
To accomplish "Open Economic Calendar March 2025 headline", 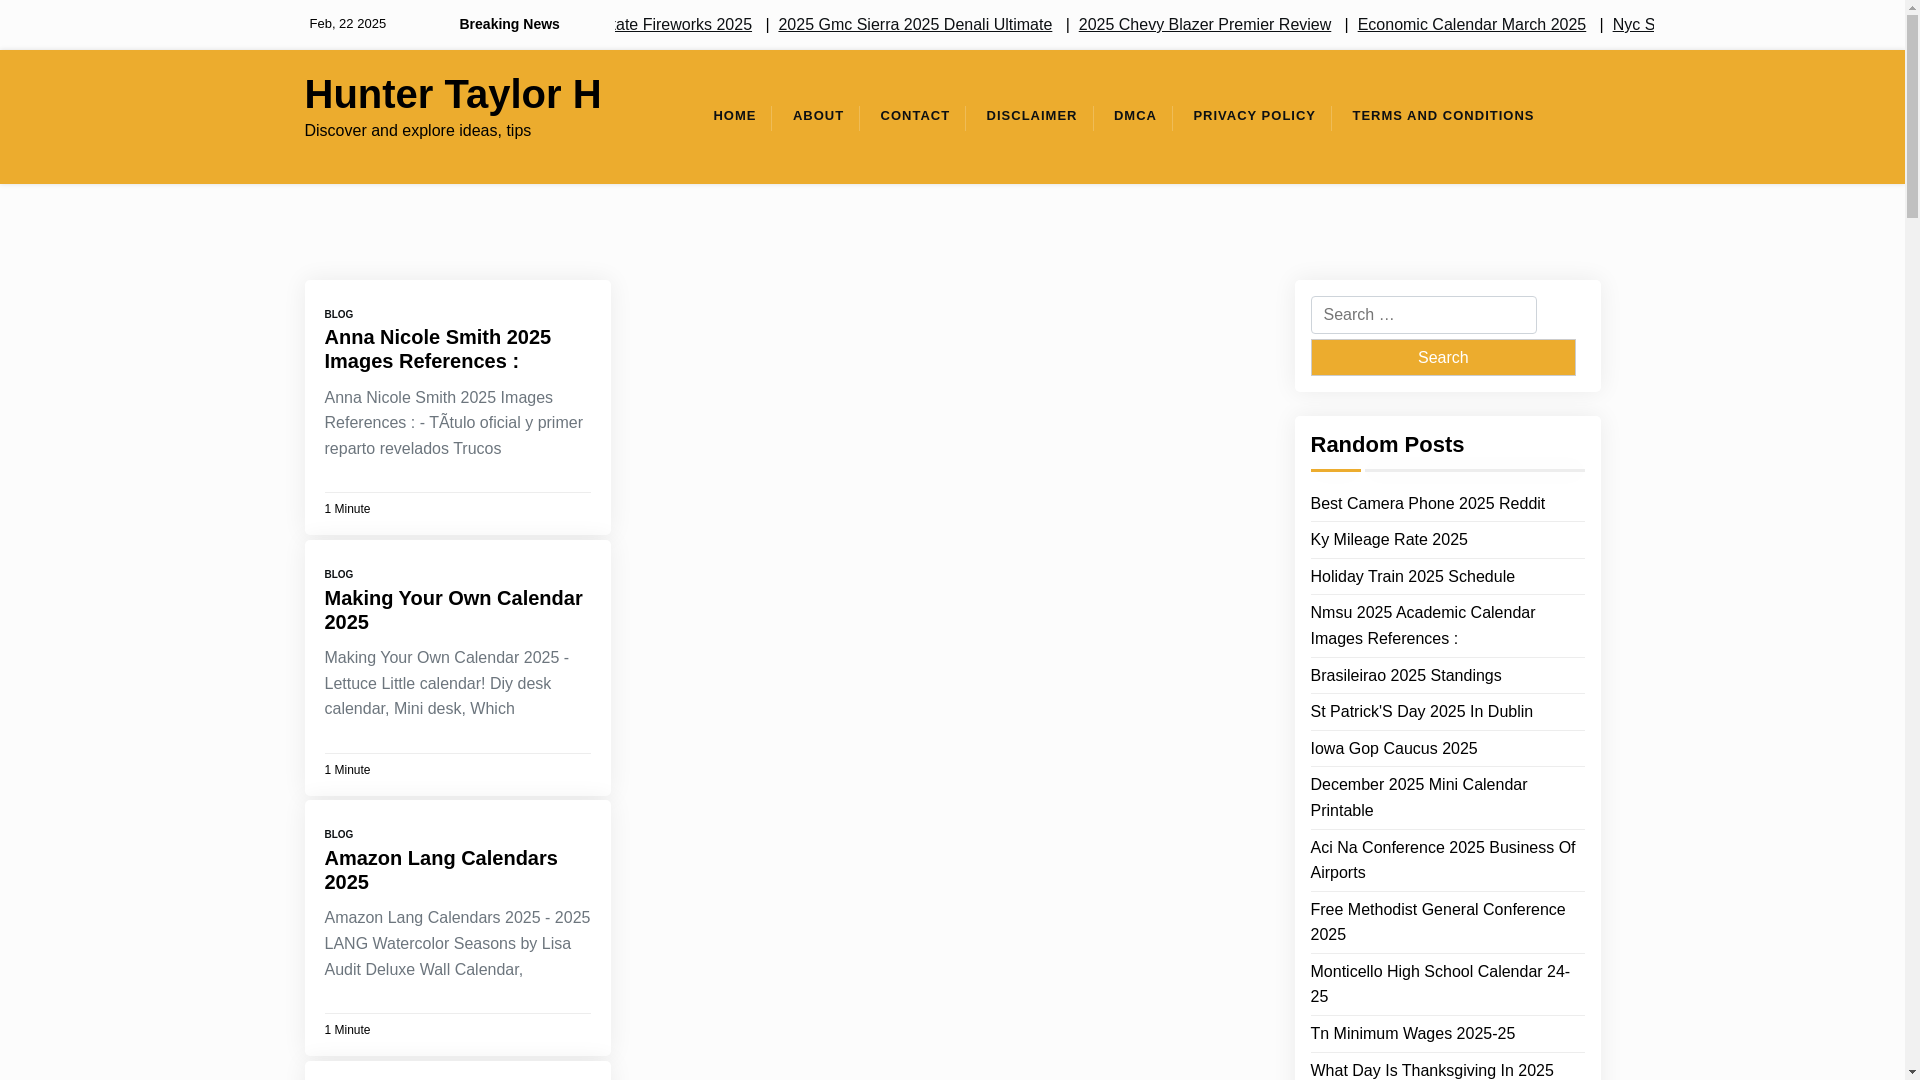I will click(x=1471, y=25).
